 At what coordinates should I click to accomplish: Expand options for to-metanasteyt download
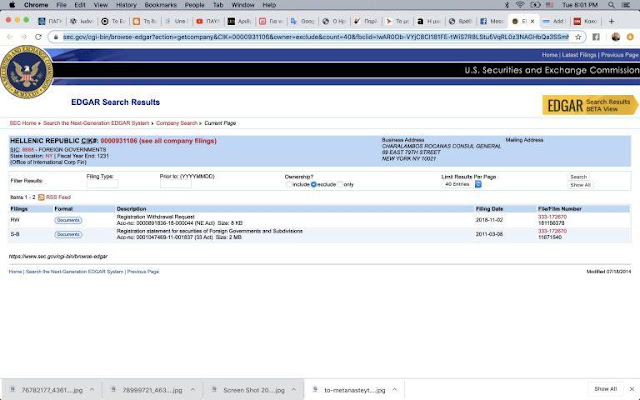pyautogui.click(x=395, y=390)
